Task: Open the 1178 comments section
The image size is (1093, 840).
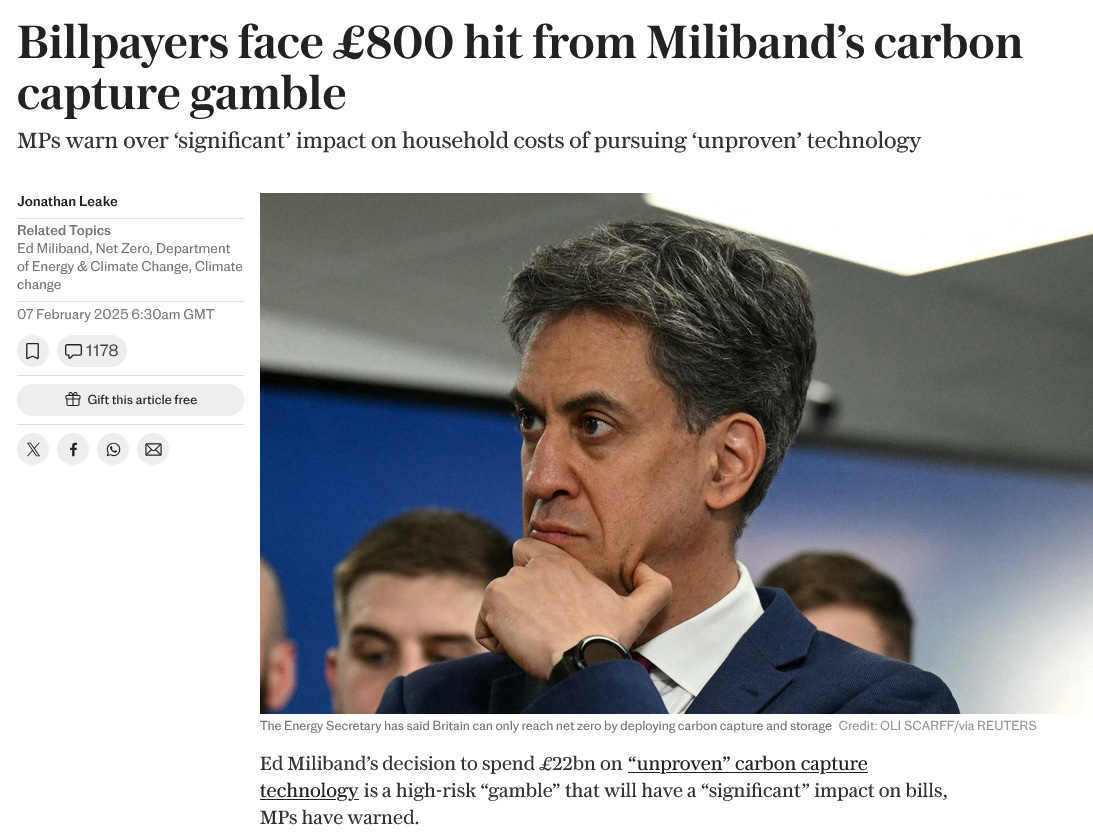Action: [x=92, y=351]
